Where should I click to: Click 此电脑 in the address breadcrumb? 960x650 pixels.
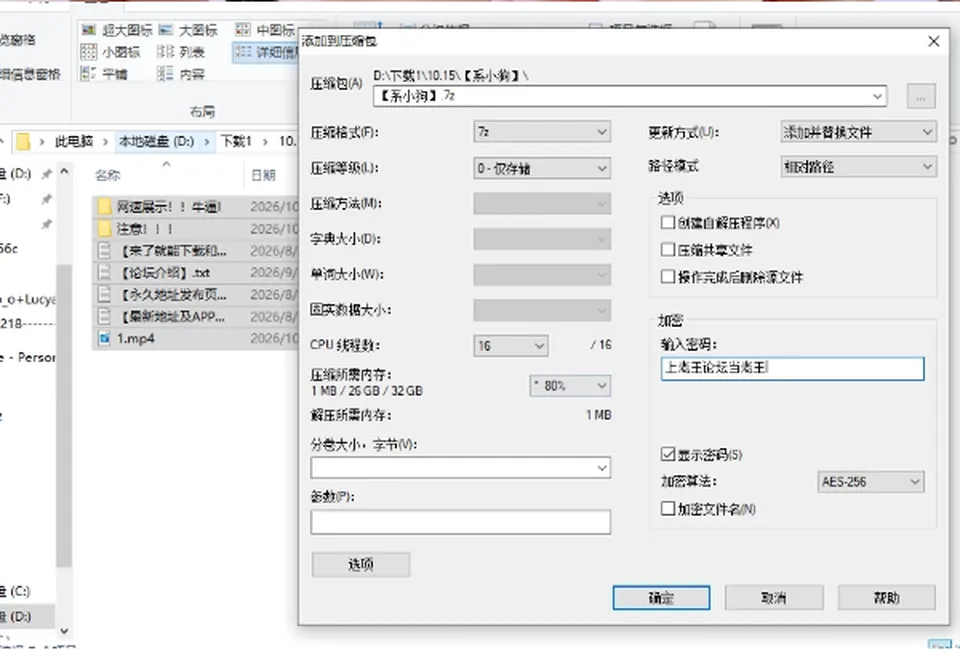point(74,141)
